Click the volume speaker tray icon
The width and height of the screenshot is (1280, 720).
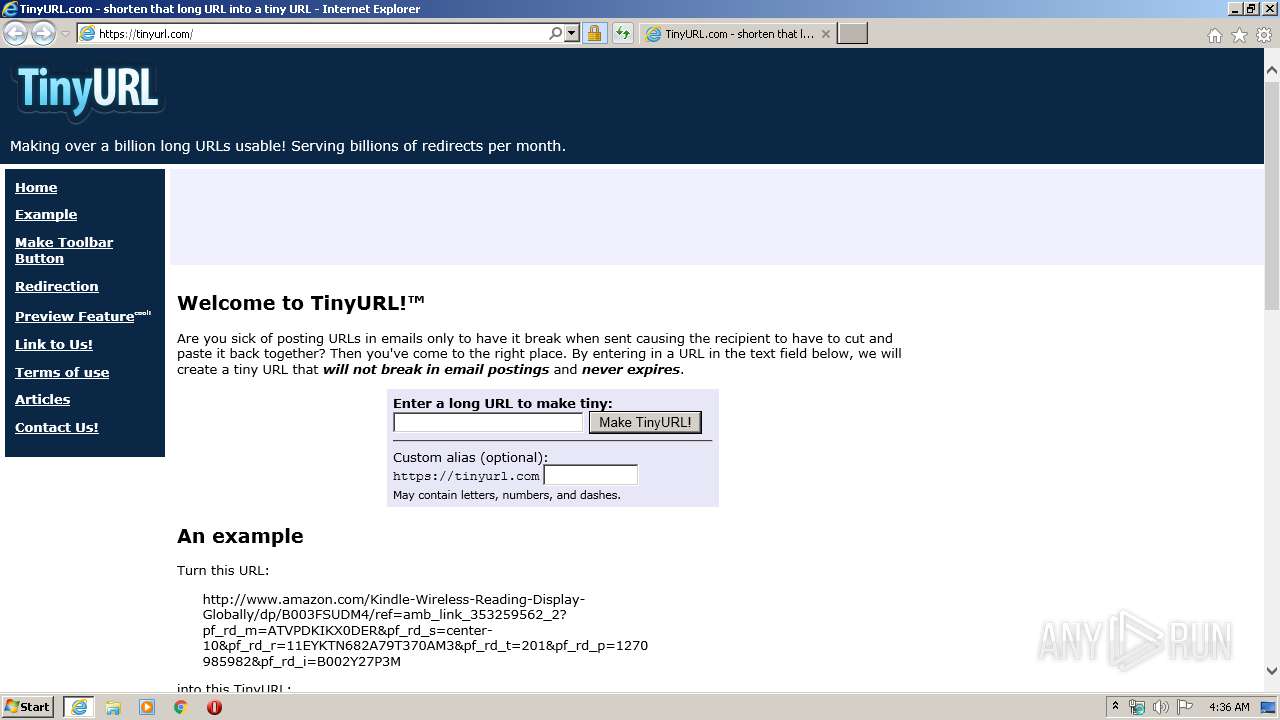(x=1161, y=707)
